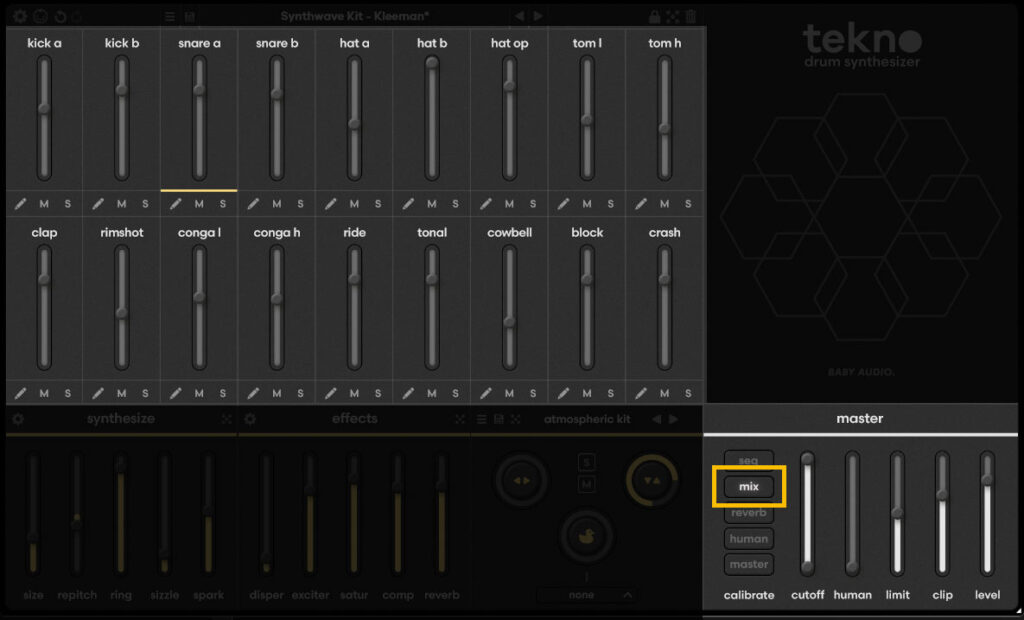Click the trash icon in the top bar
This screenshot has height=620, width=1024.
point(691,16)
